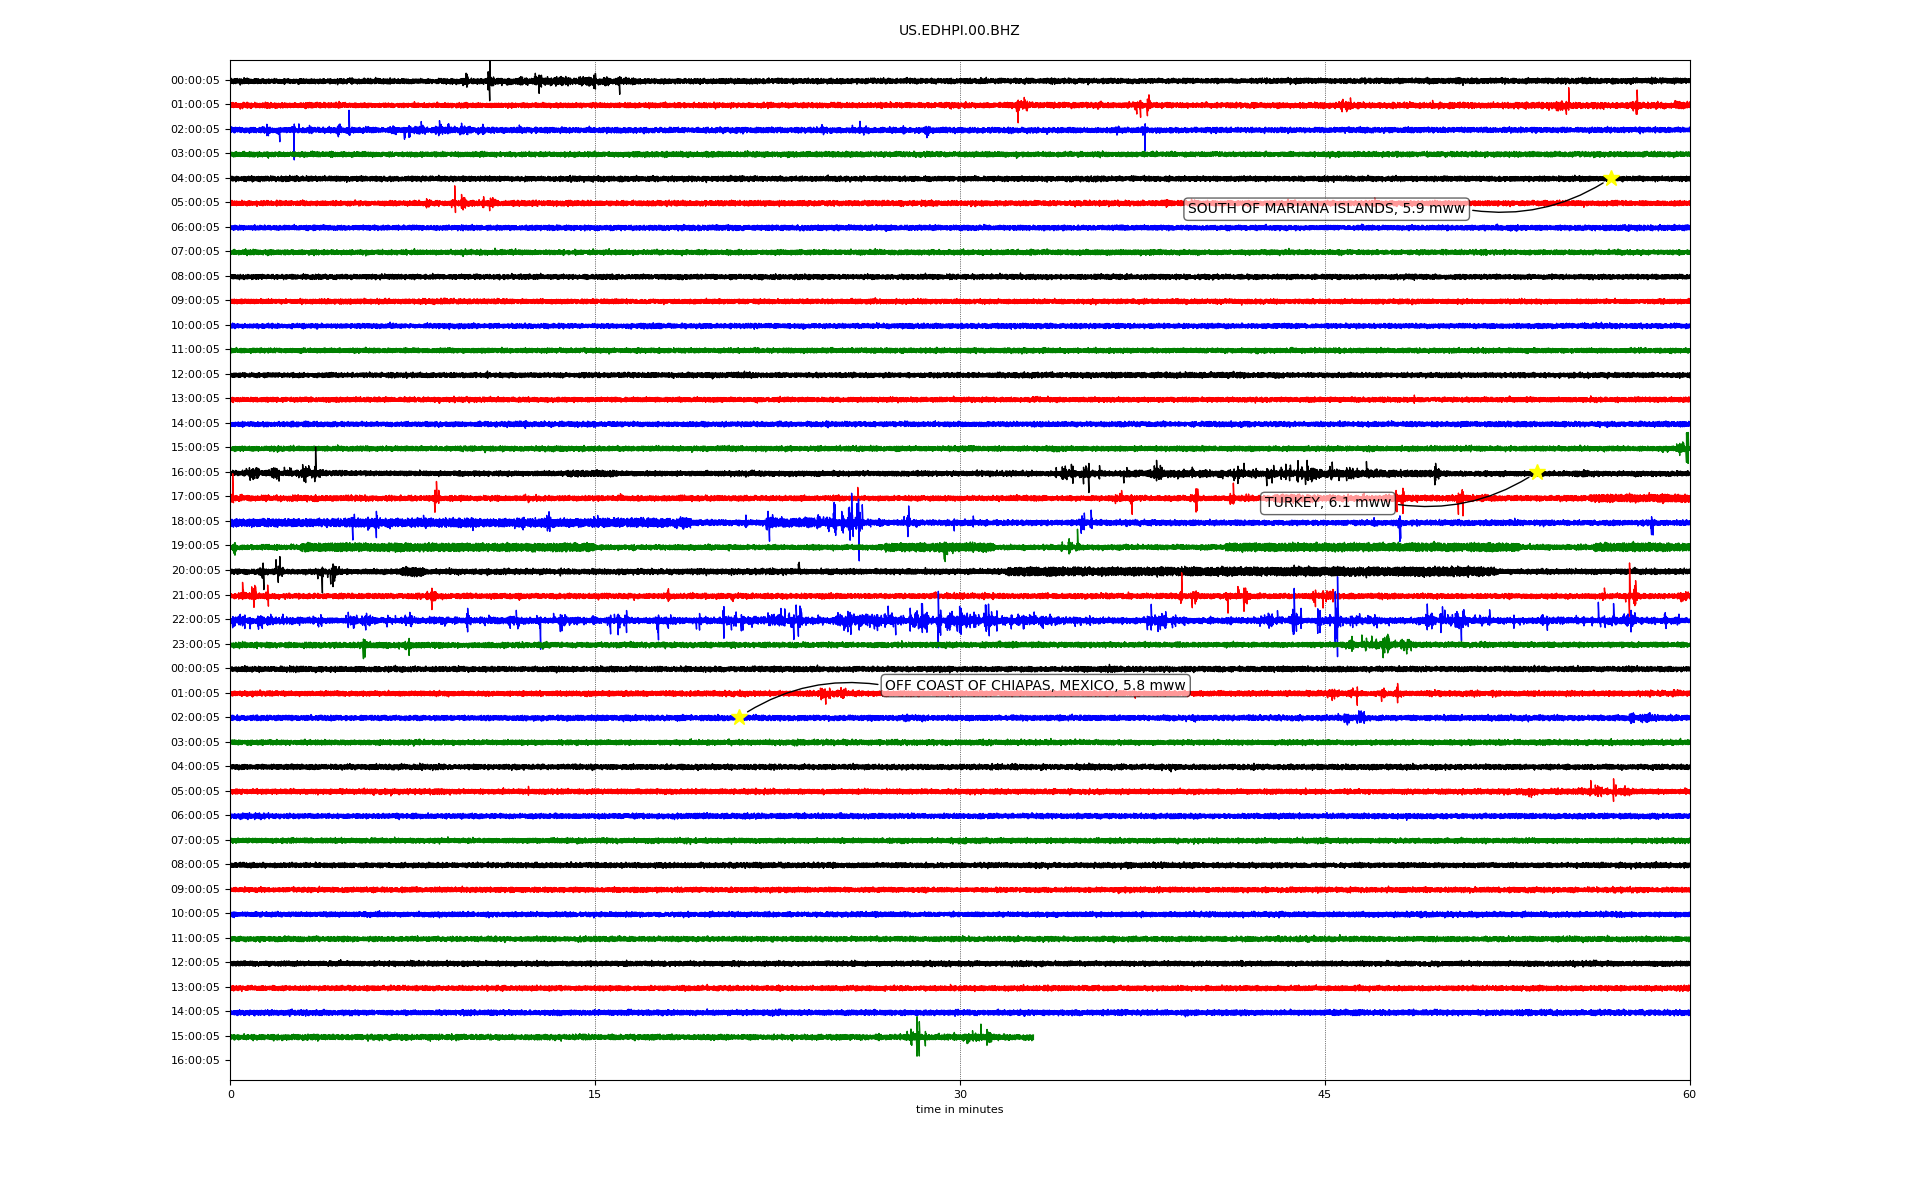
Task: Click the yellow star for the Turkey event
Action: [1537, 472]
